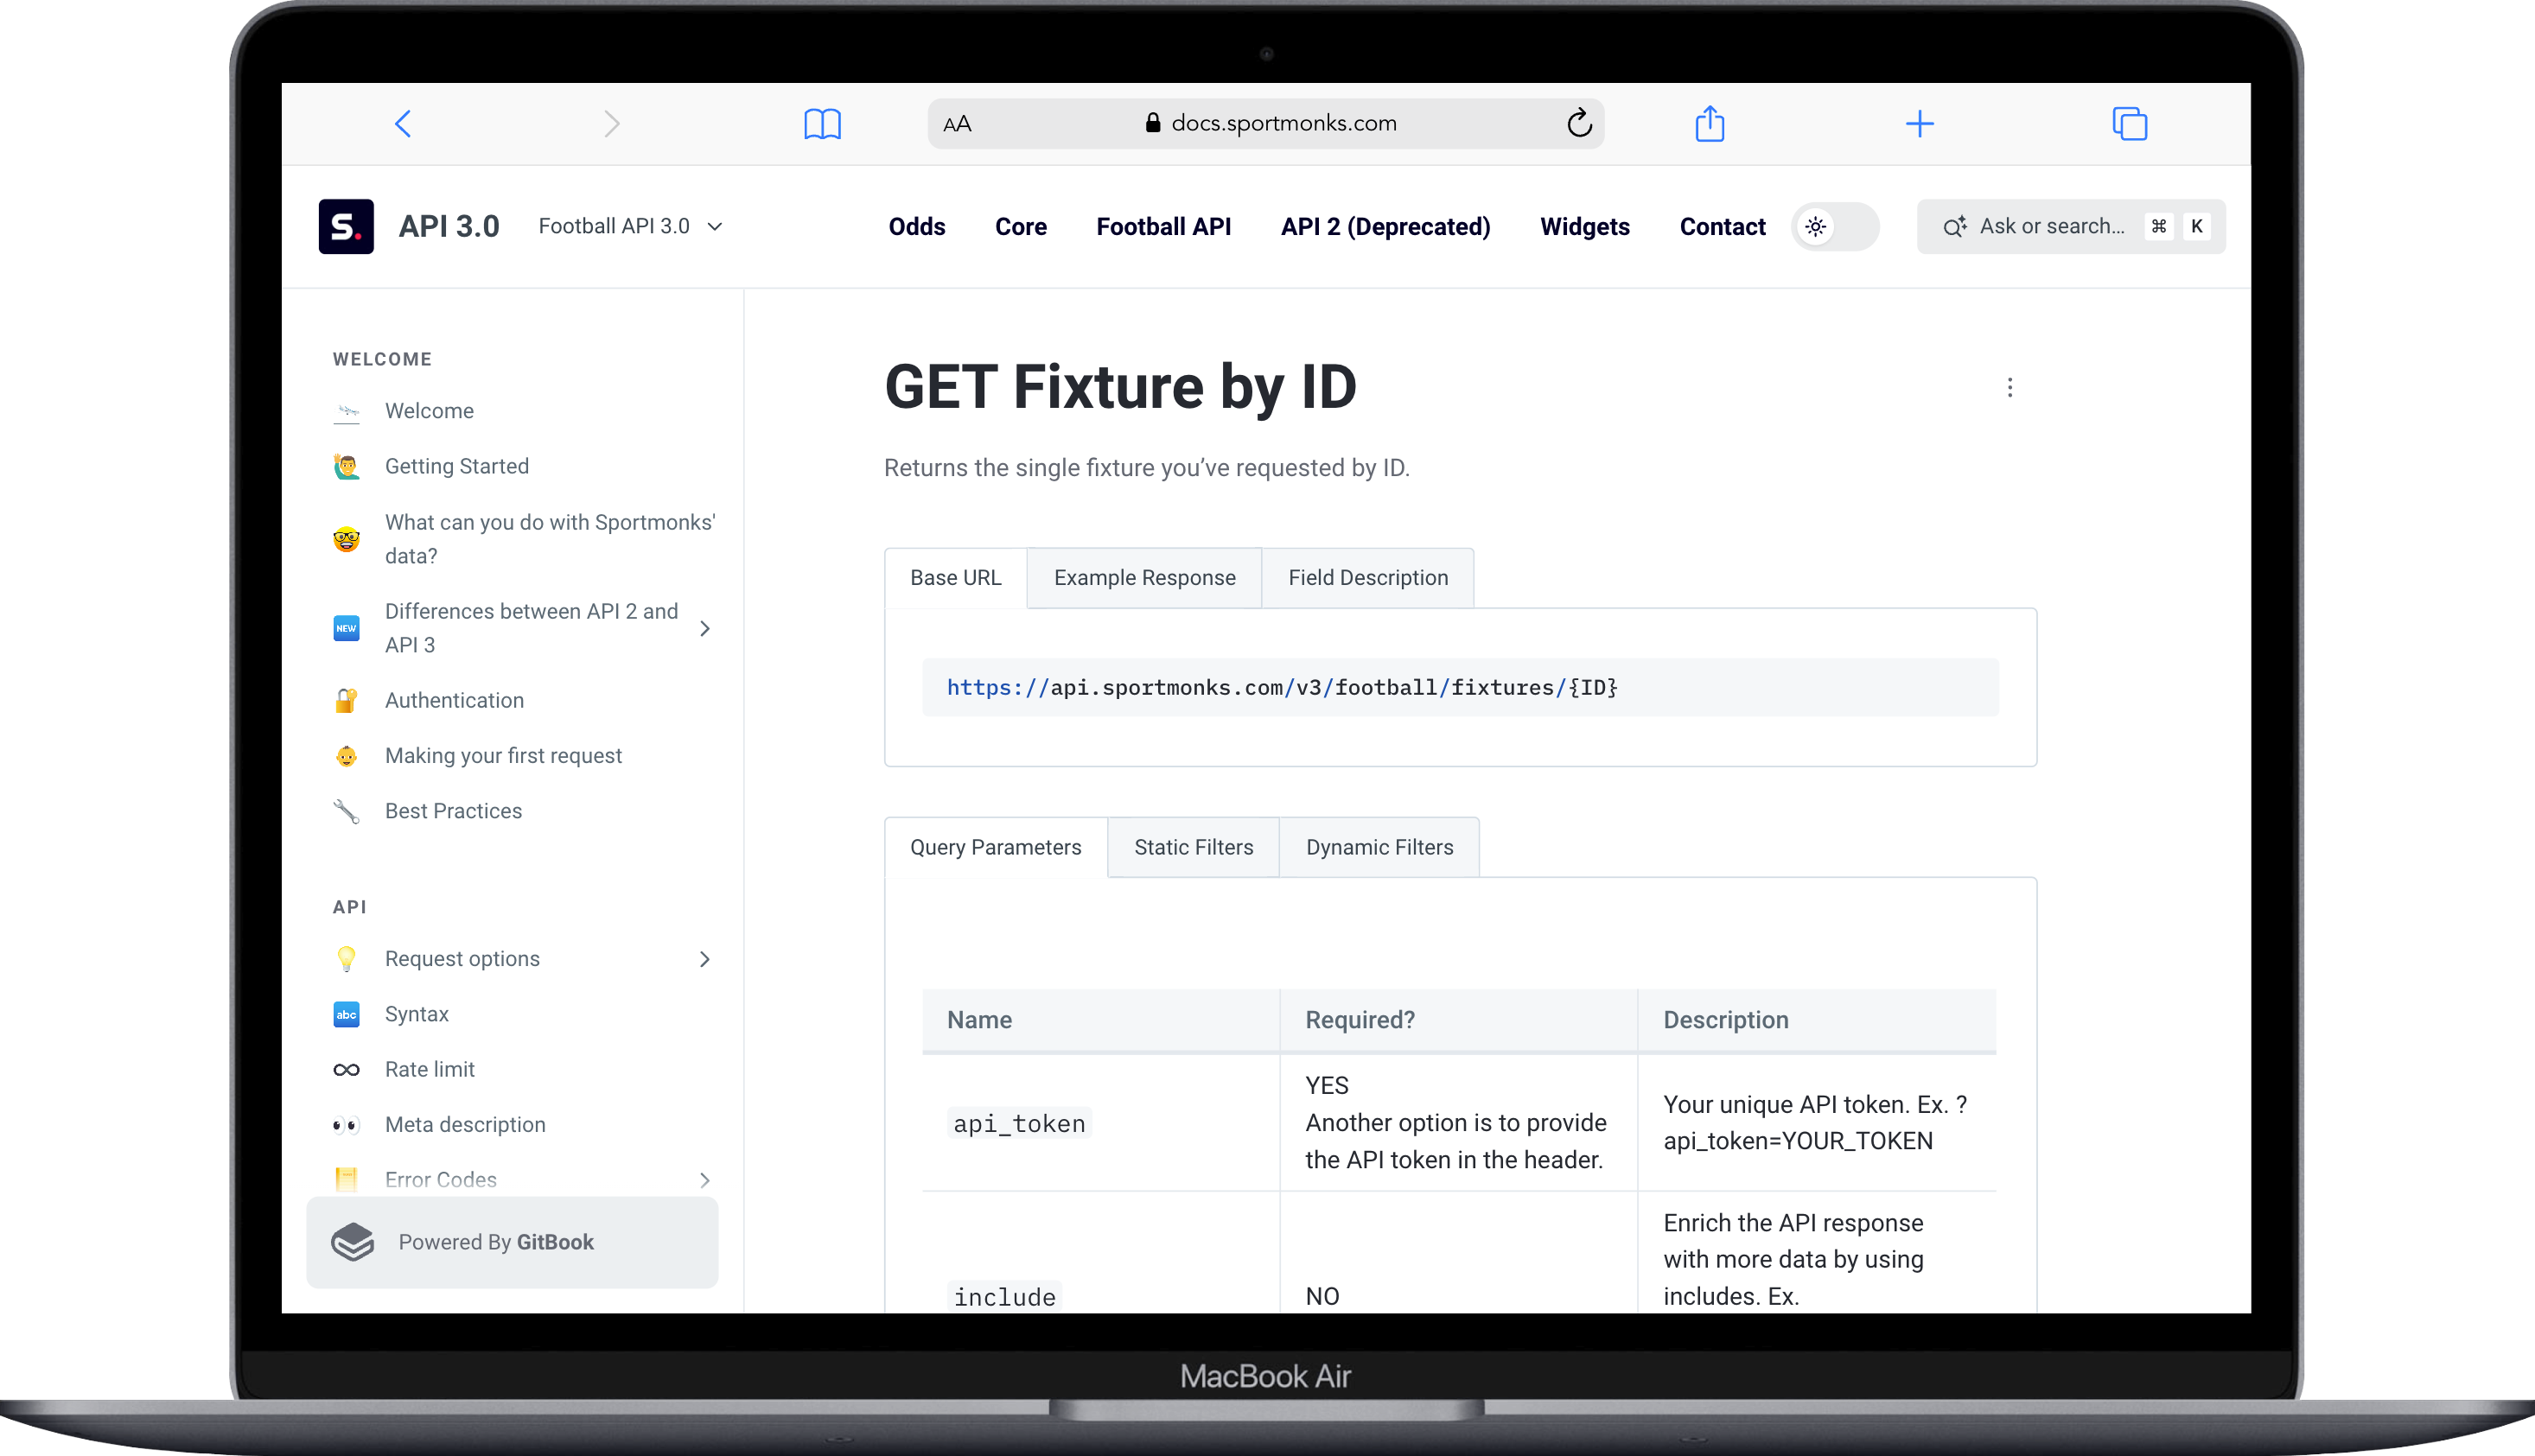Click the fixtures base URL code block
The height and width of the screenshot is (1456, 2535).
click(x=1460, y=687)
